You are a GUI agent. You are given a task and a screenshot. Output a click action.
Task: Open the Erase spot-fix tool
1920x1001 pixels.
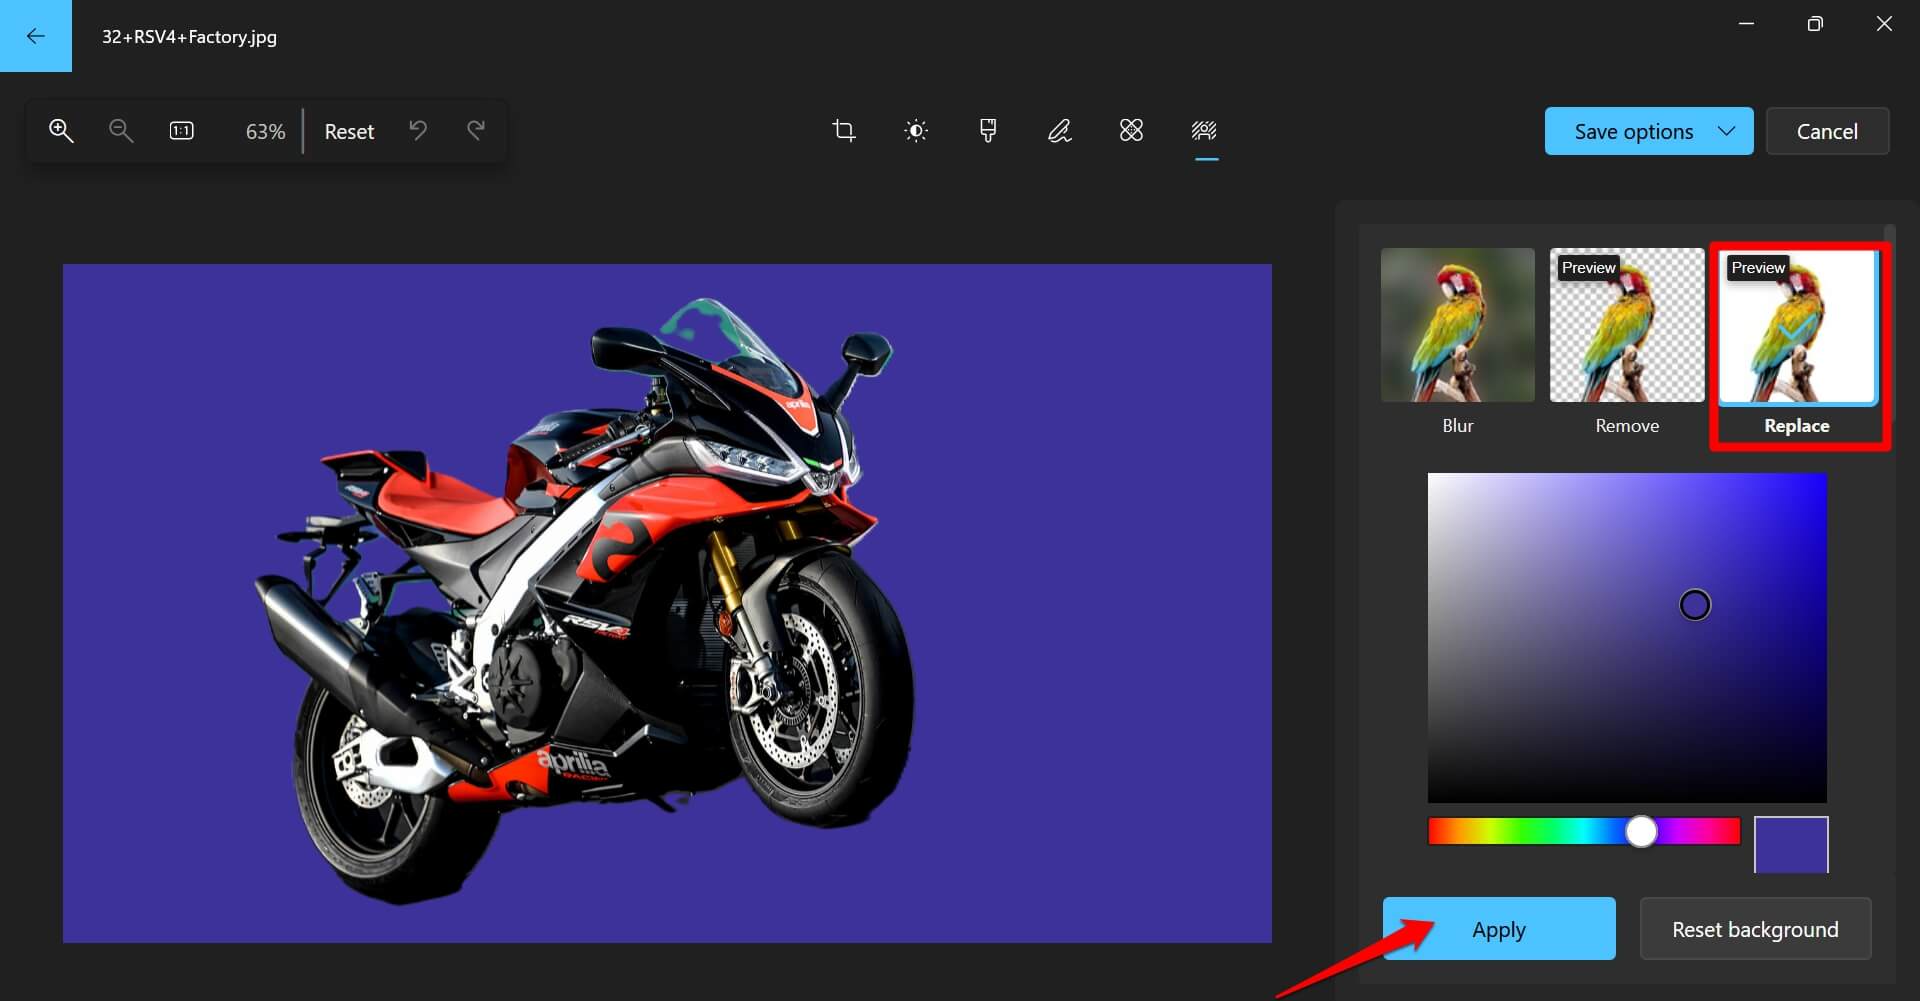1131,131
